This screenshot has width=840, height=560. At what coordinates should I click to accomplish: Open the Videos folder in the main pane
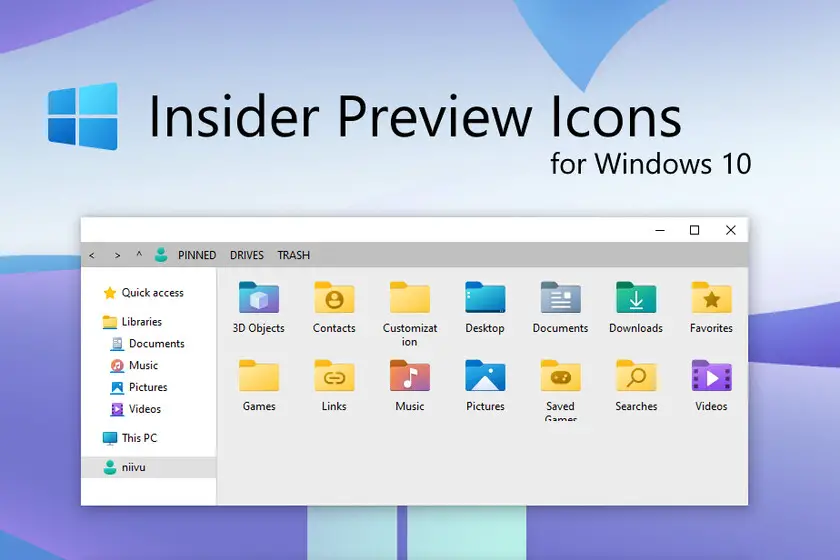coord(711,376)
